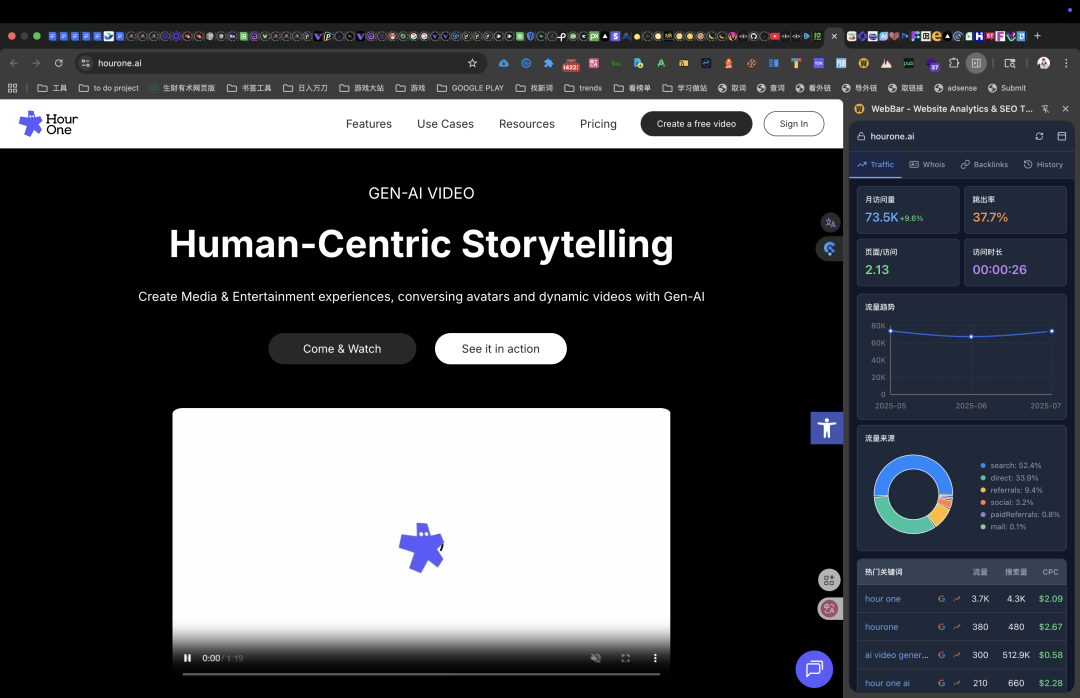This screenshot has width=1080, height=698.
Task: Unmute the video player
Action: (596, 658)
